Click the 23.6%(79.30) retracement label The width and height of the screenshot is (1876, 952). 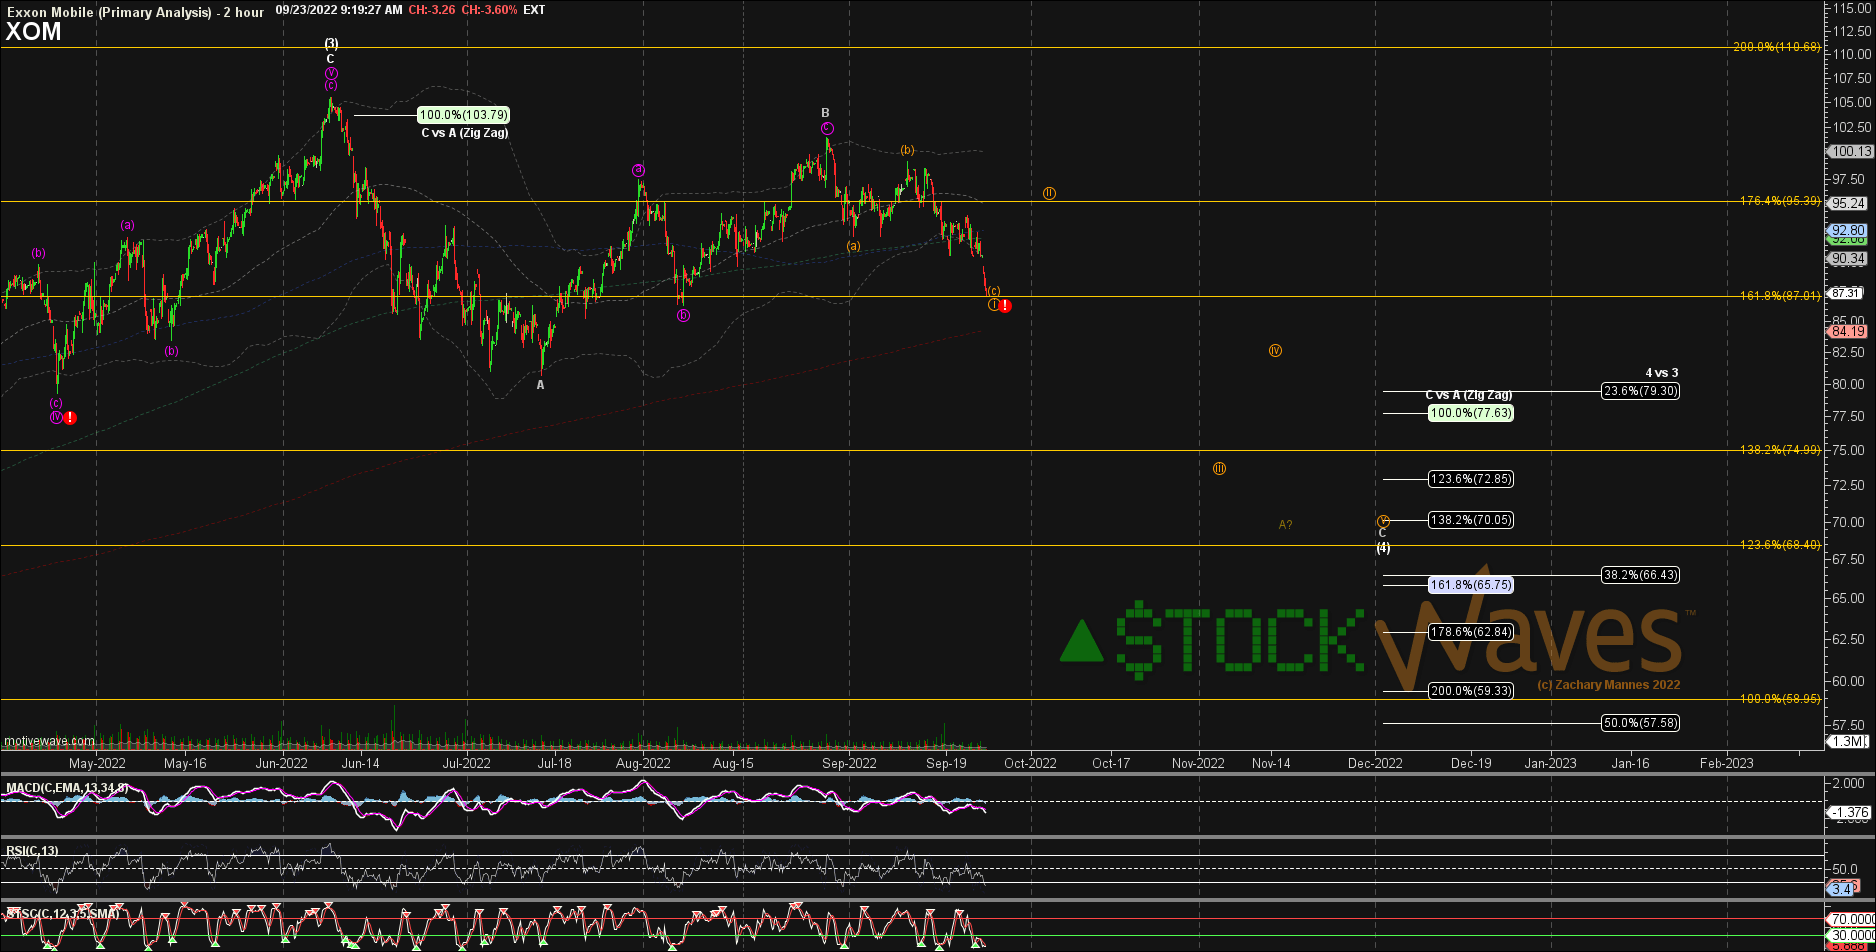1640,391
